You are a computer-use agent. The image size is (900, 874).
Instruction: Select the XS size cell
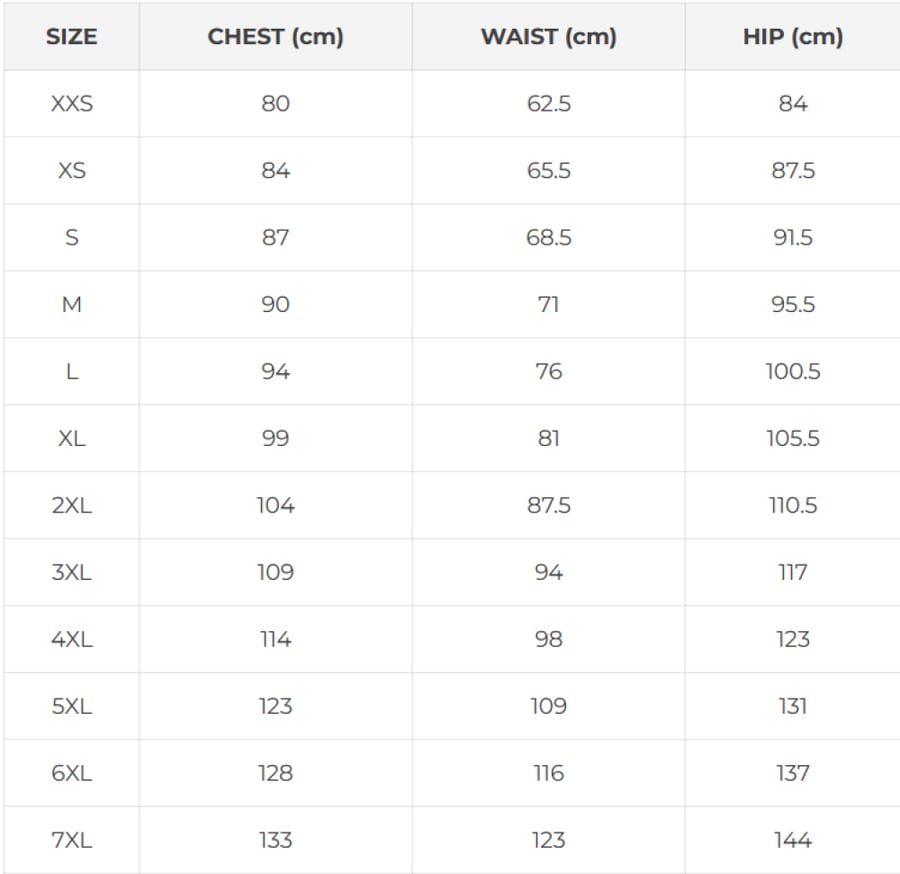(72, 170)
